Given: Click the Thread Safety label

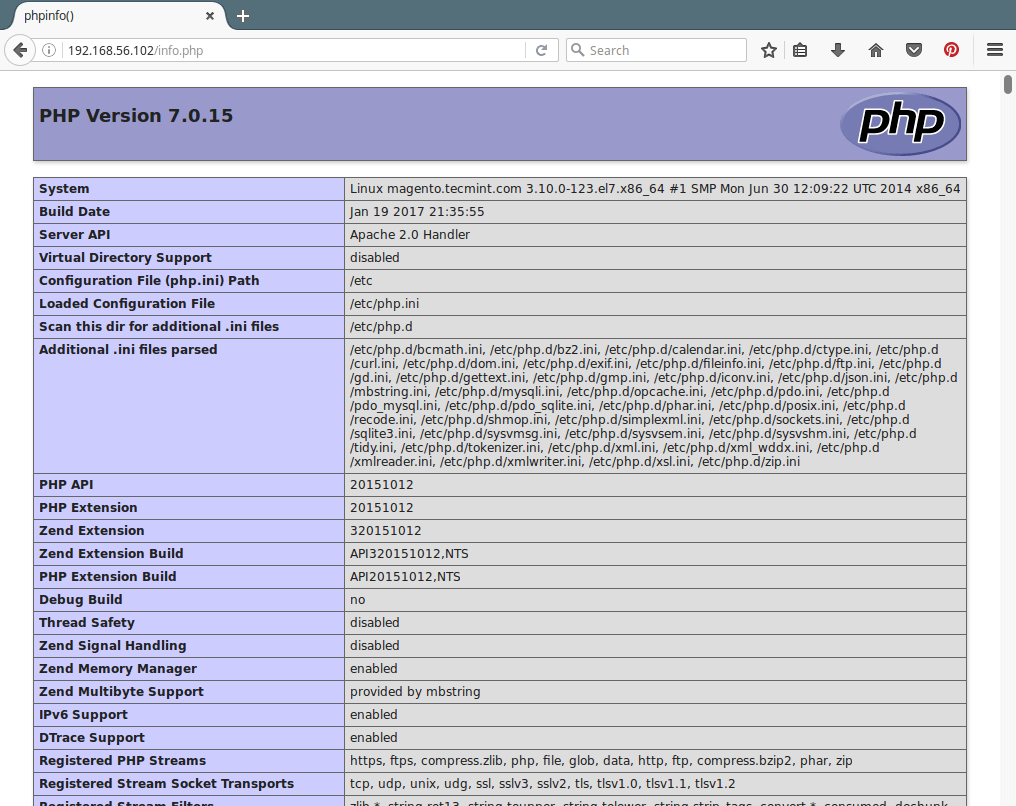Looking at the screenshot, I should click(87, 623).
